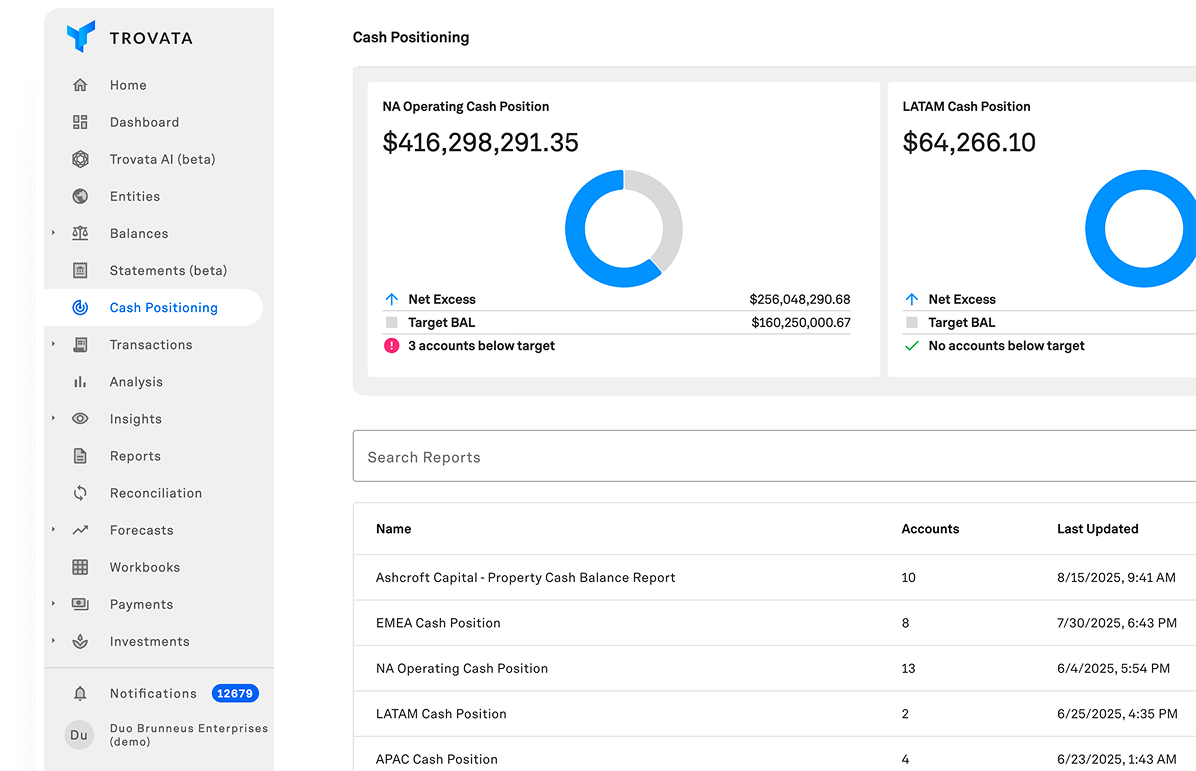Click the 12679 notifications badge

click(235, 694)
